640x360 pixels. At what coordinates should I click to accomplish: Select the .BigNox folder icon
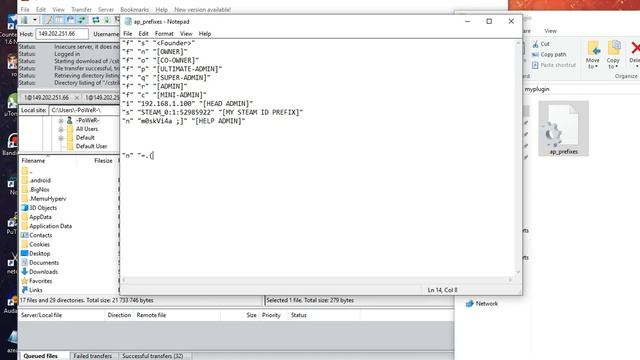[x=24, y=189]
